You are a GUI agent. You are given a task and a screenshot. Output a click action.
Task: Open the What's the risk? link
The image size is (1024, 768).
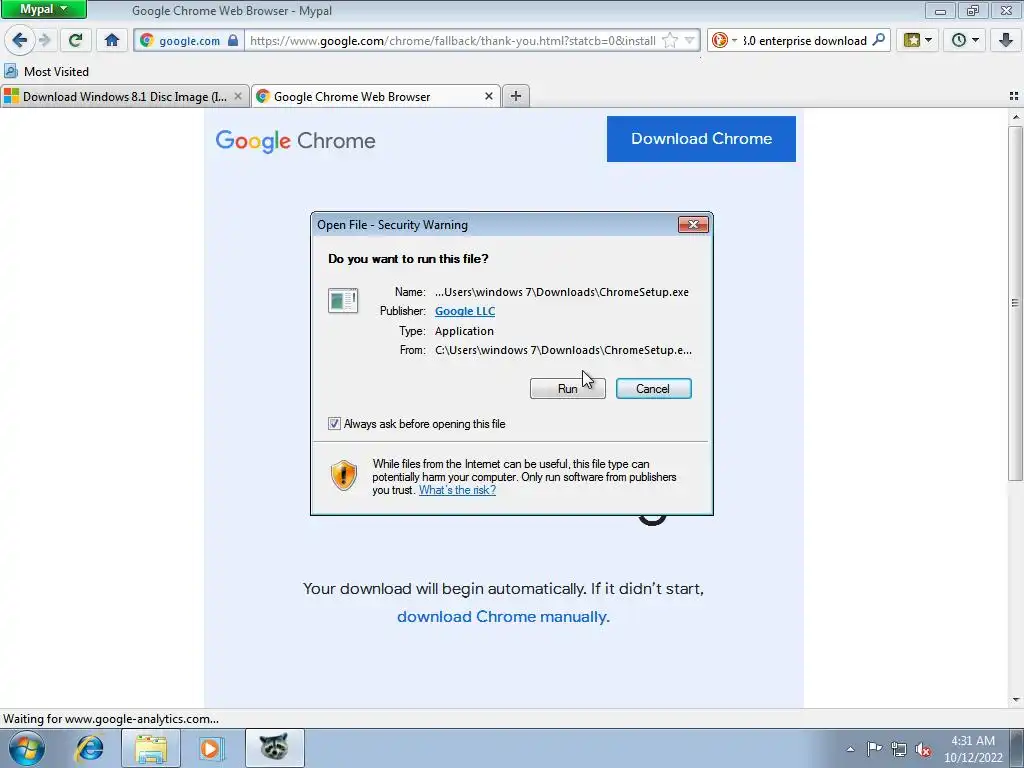pos(457,490)
